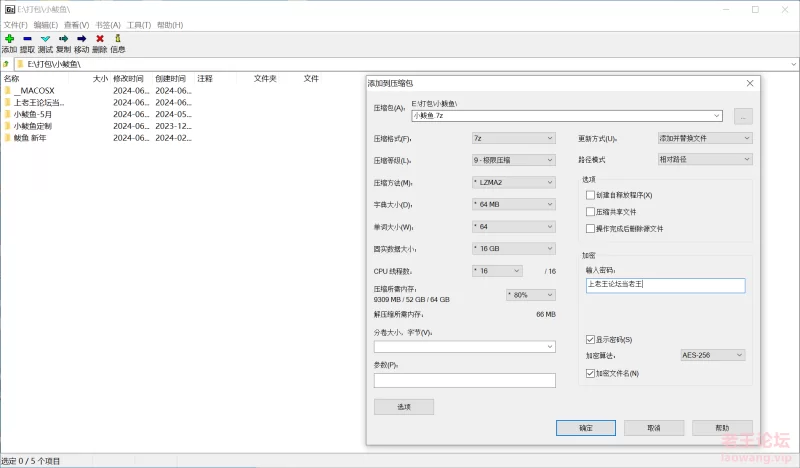Open the AES-256 encryption method dropdown
800x468 pixels.
click(x=712, y=355)
